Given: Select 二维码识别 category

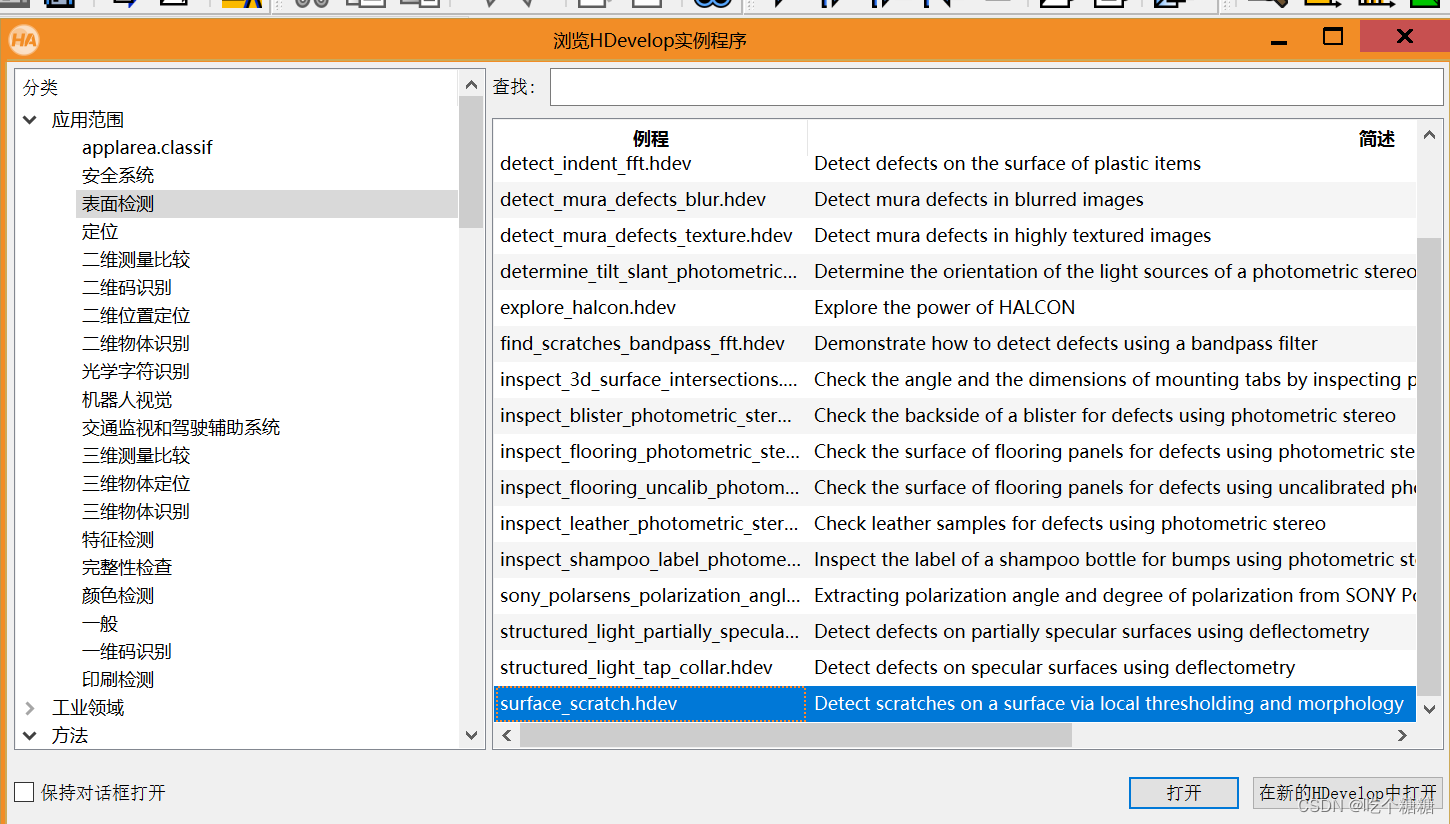Looking at the screenshot, I should tap(127, 288).
